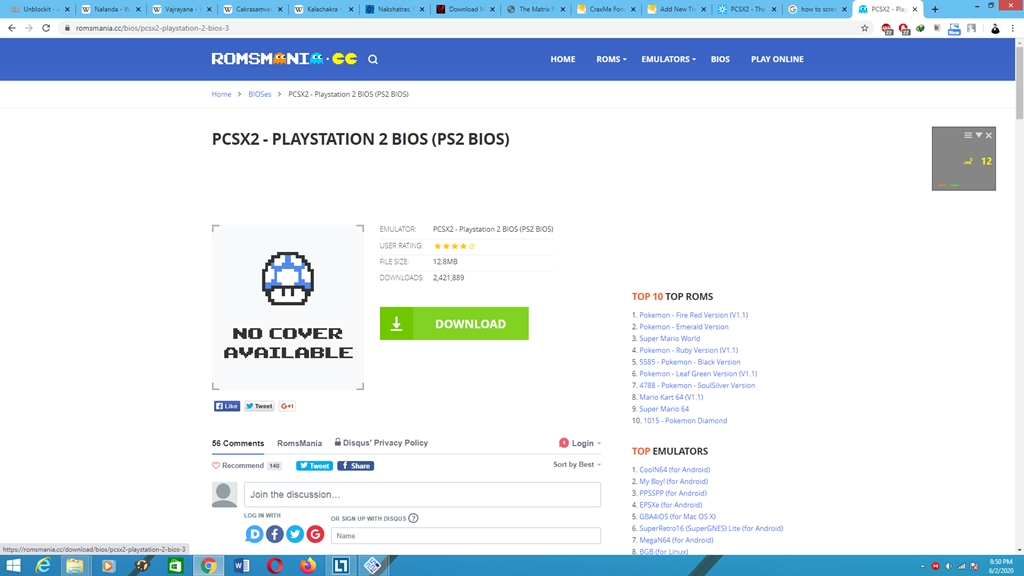Log in with the Disqus D icon

(254, 534)
